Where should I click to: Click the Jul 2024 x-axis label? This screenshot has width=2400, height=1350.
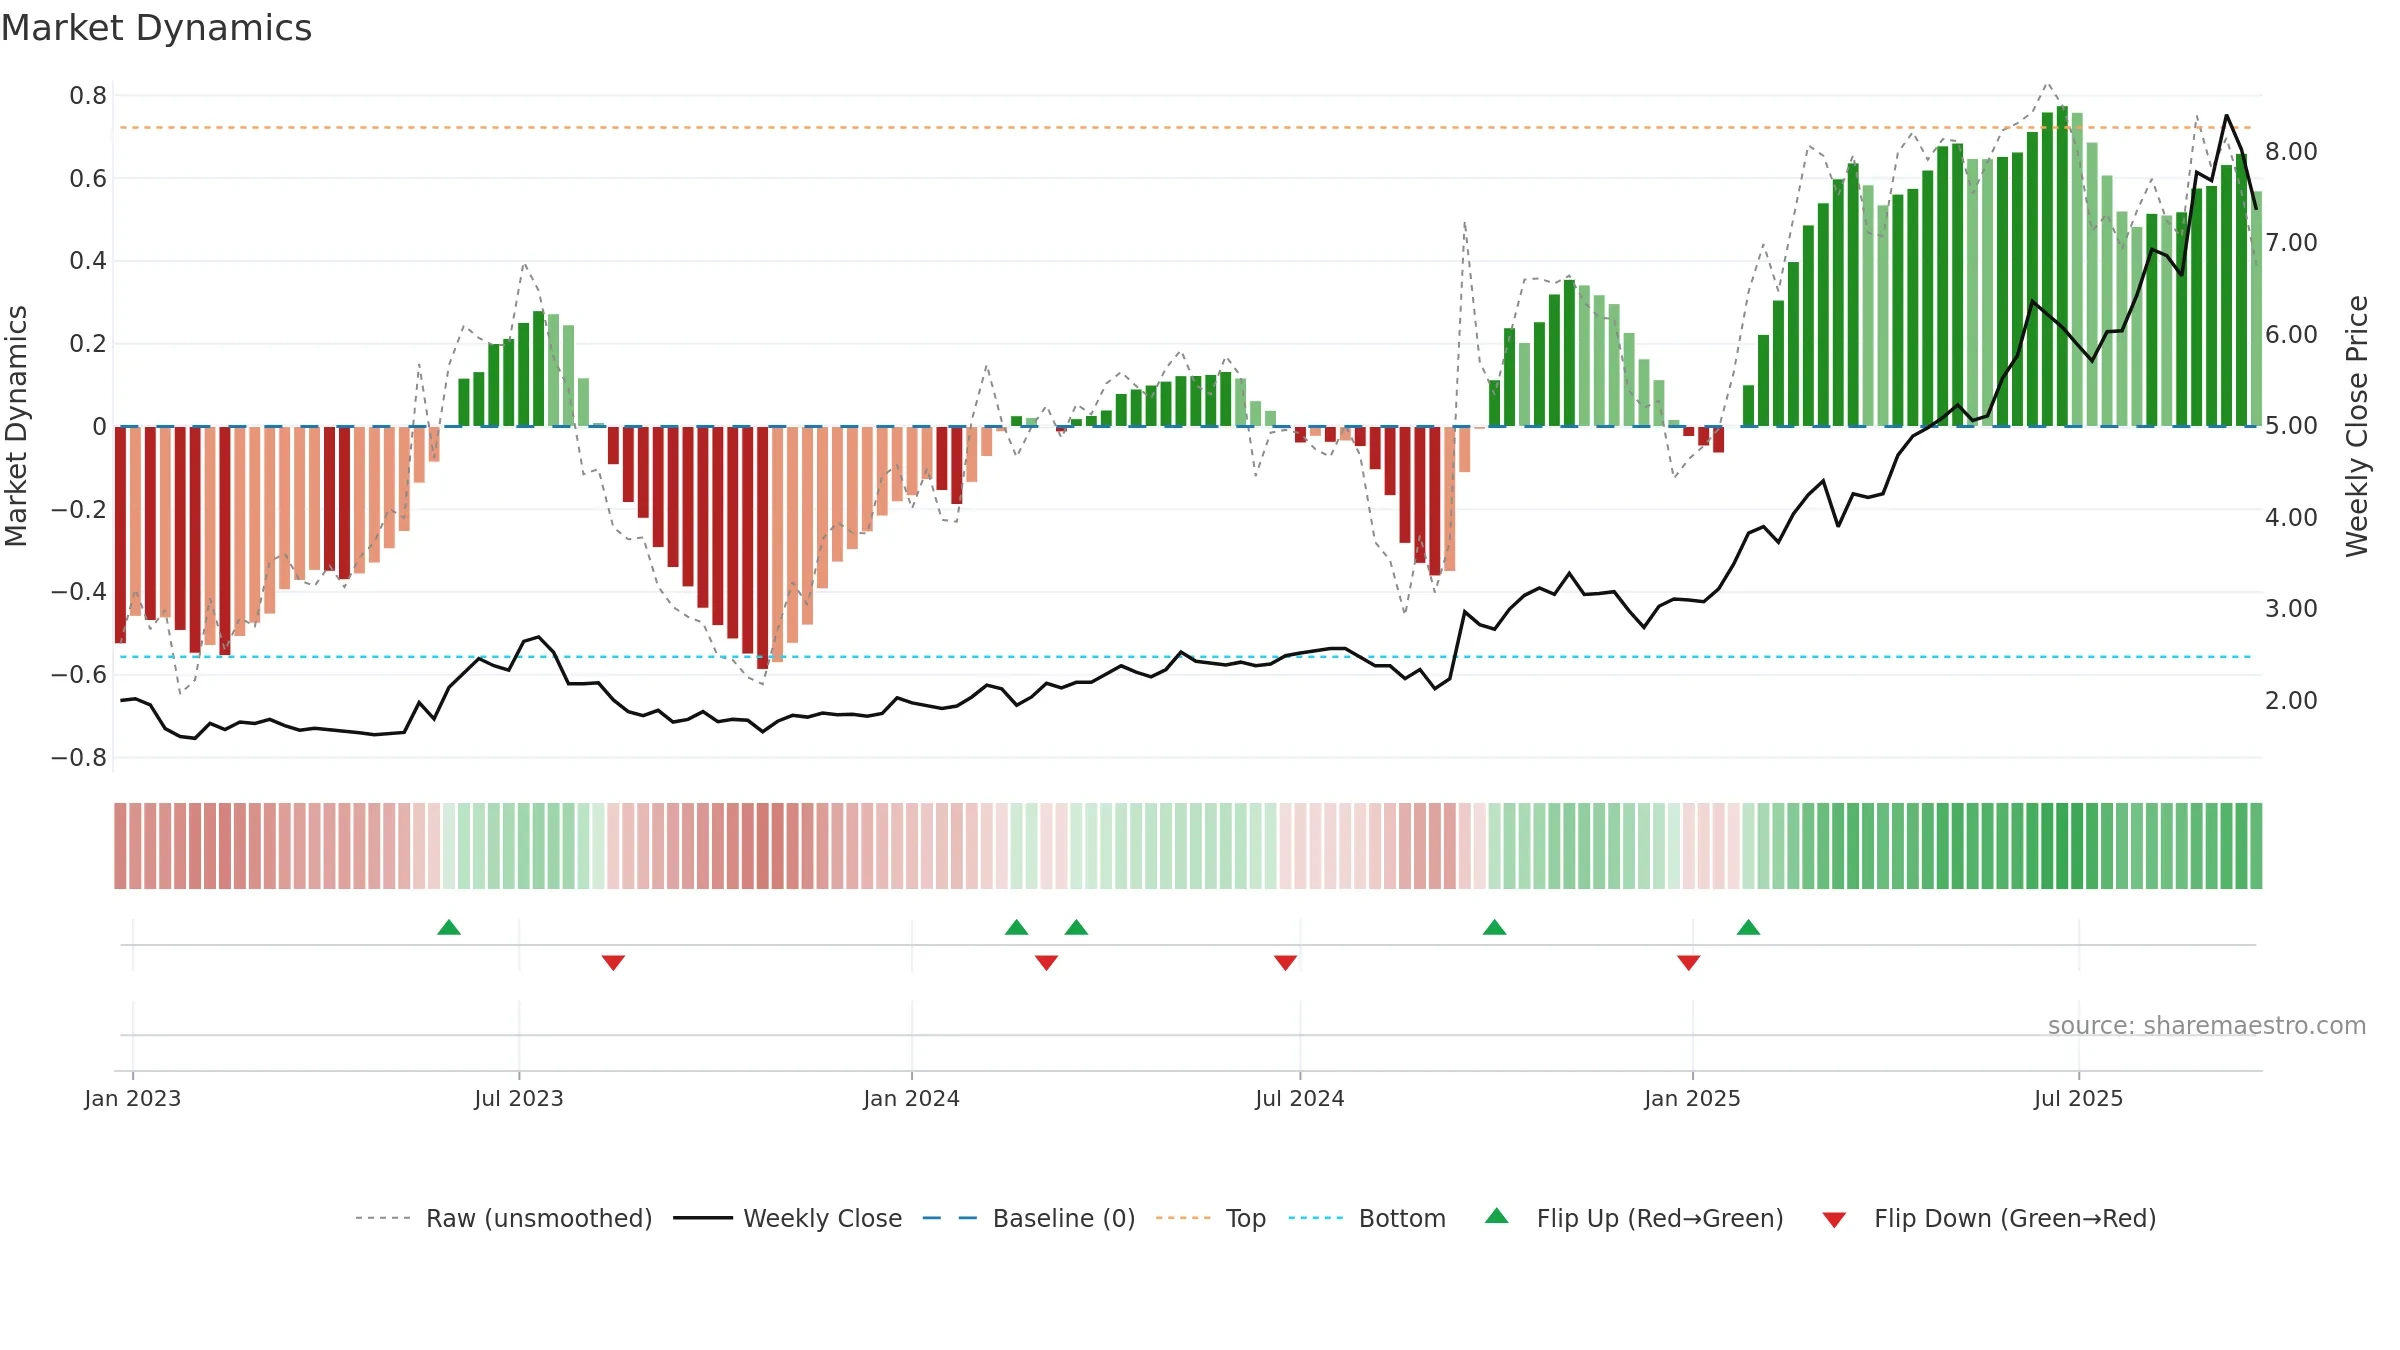coord(1300,1098)
